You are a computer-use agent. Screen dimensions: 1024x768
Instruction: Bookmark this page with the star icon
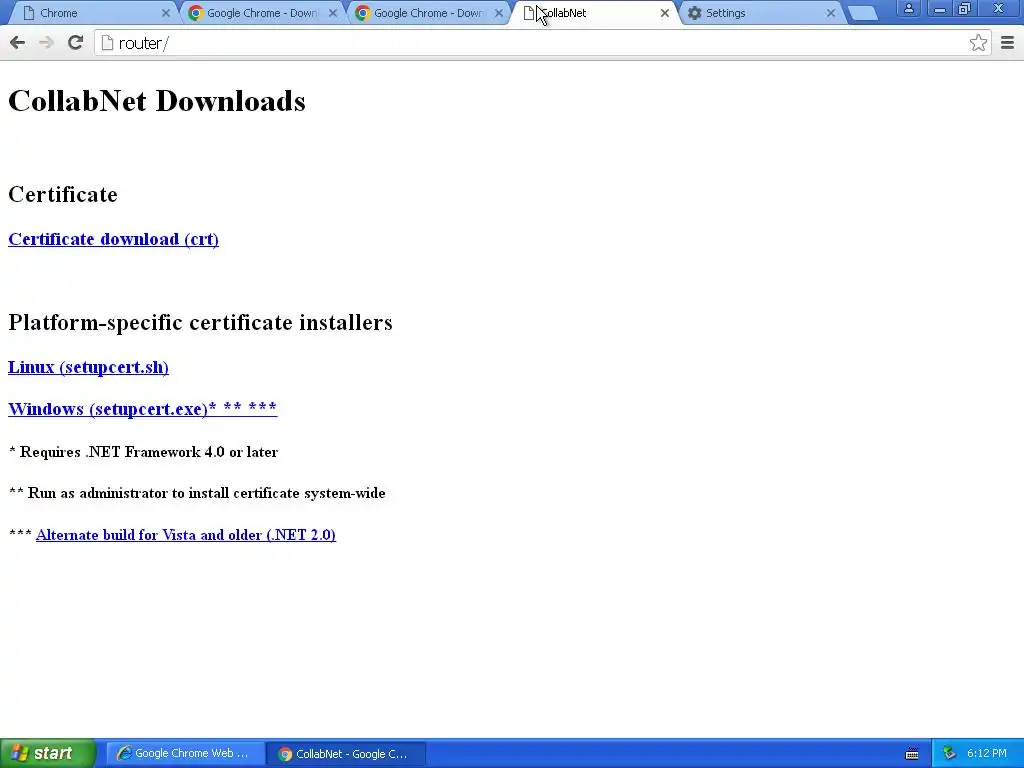pos(978,43)
